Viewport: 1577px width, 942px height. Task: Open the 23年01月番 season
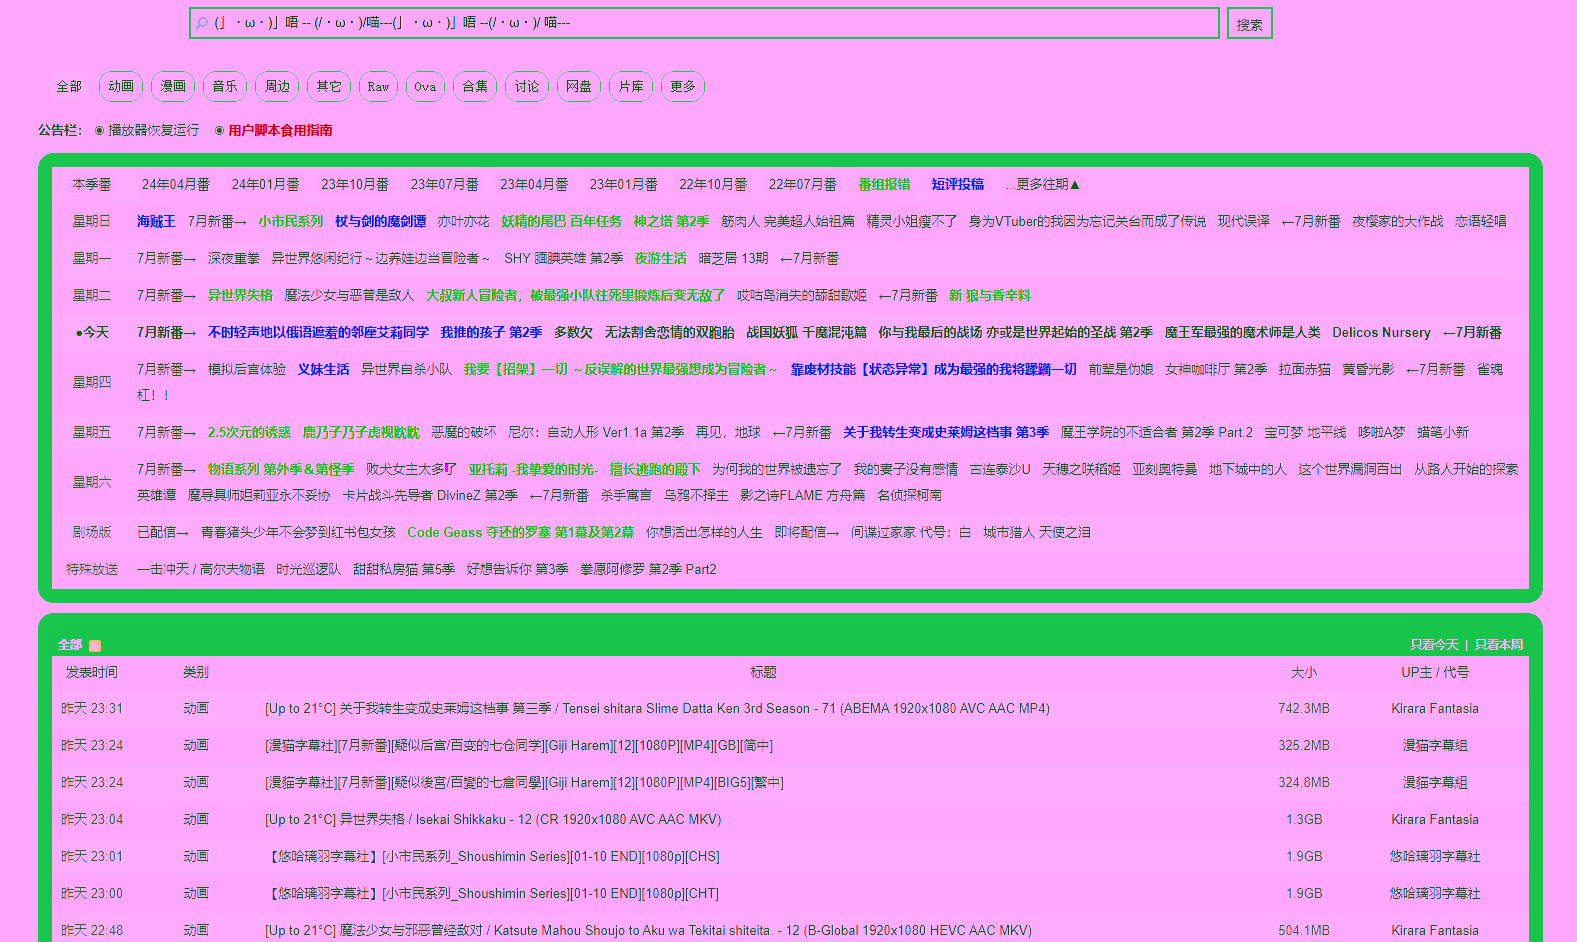click(624, 185)
